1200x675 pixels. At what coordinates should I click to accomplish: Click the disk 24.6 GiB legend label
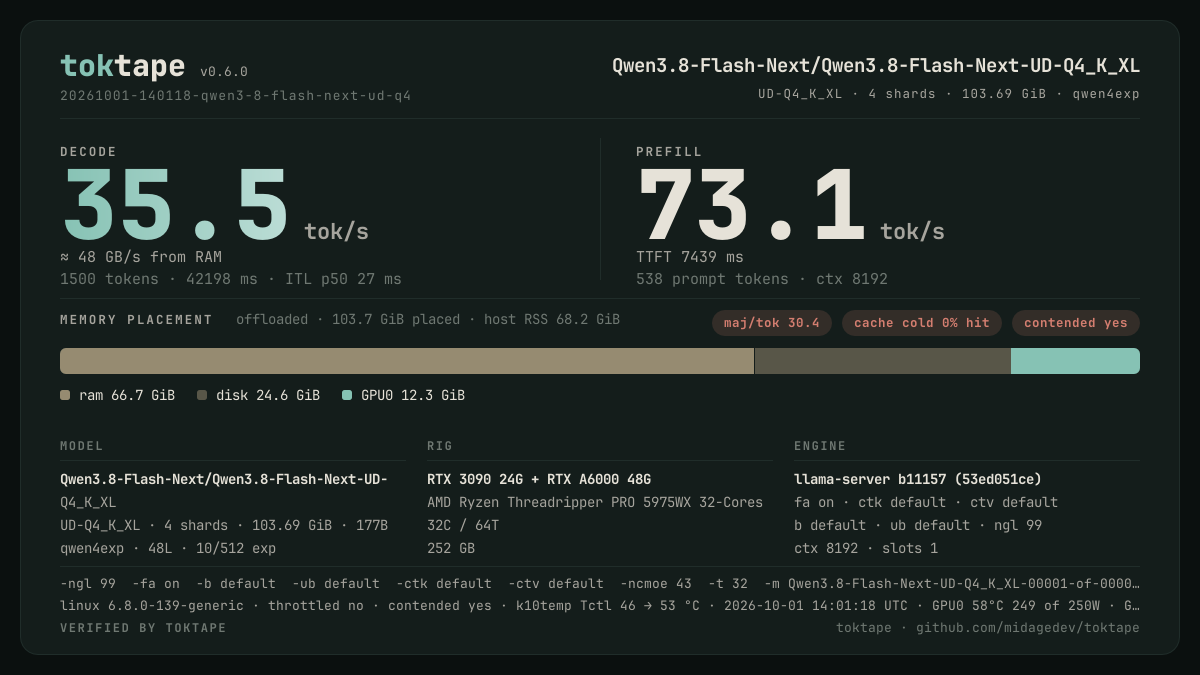(x=268, y=395)
